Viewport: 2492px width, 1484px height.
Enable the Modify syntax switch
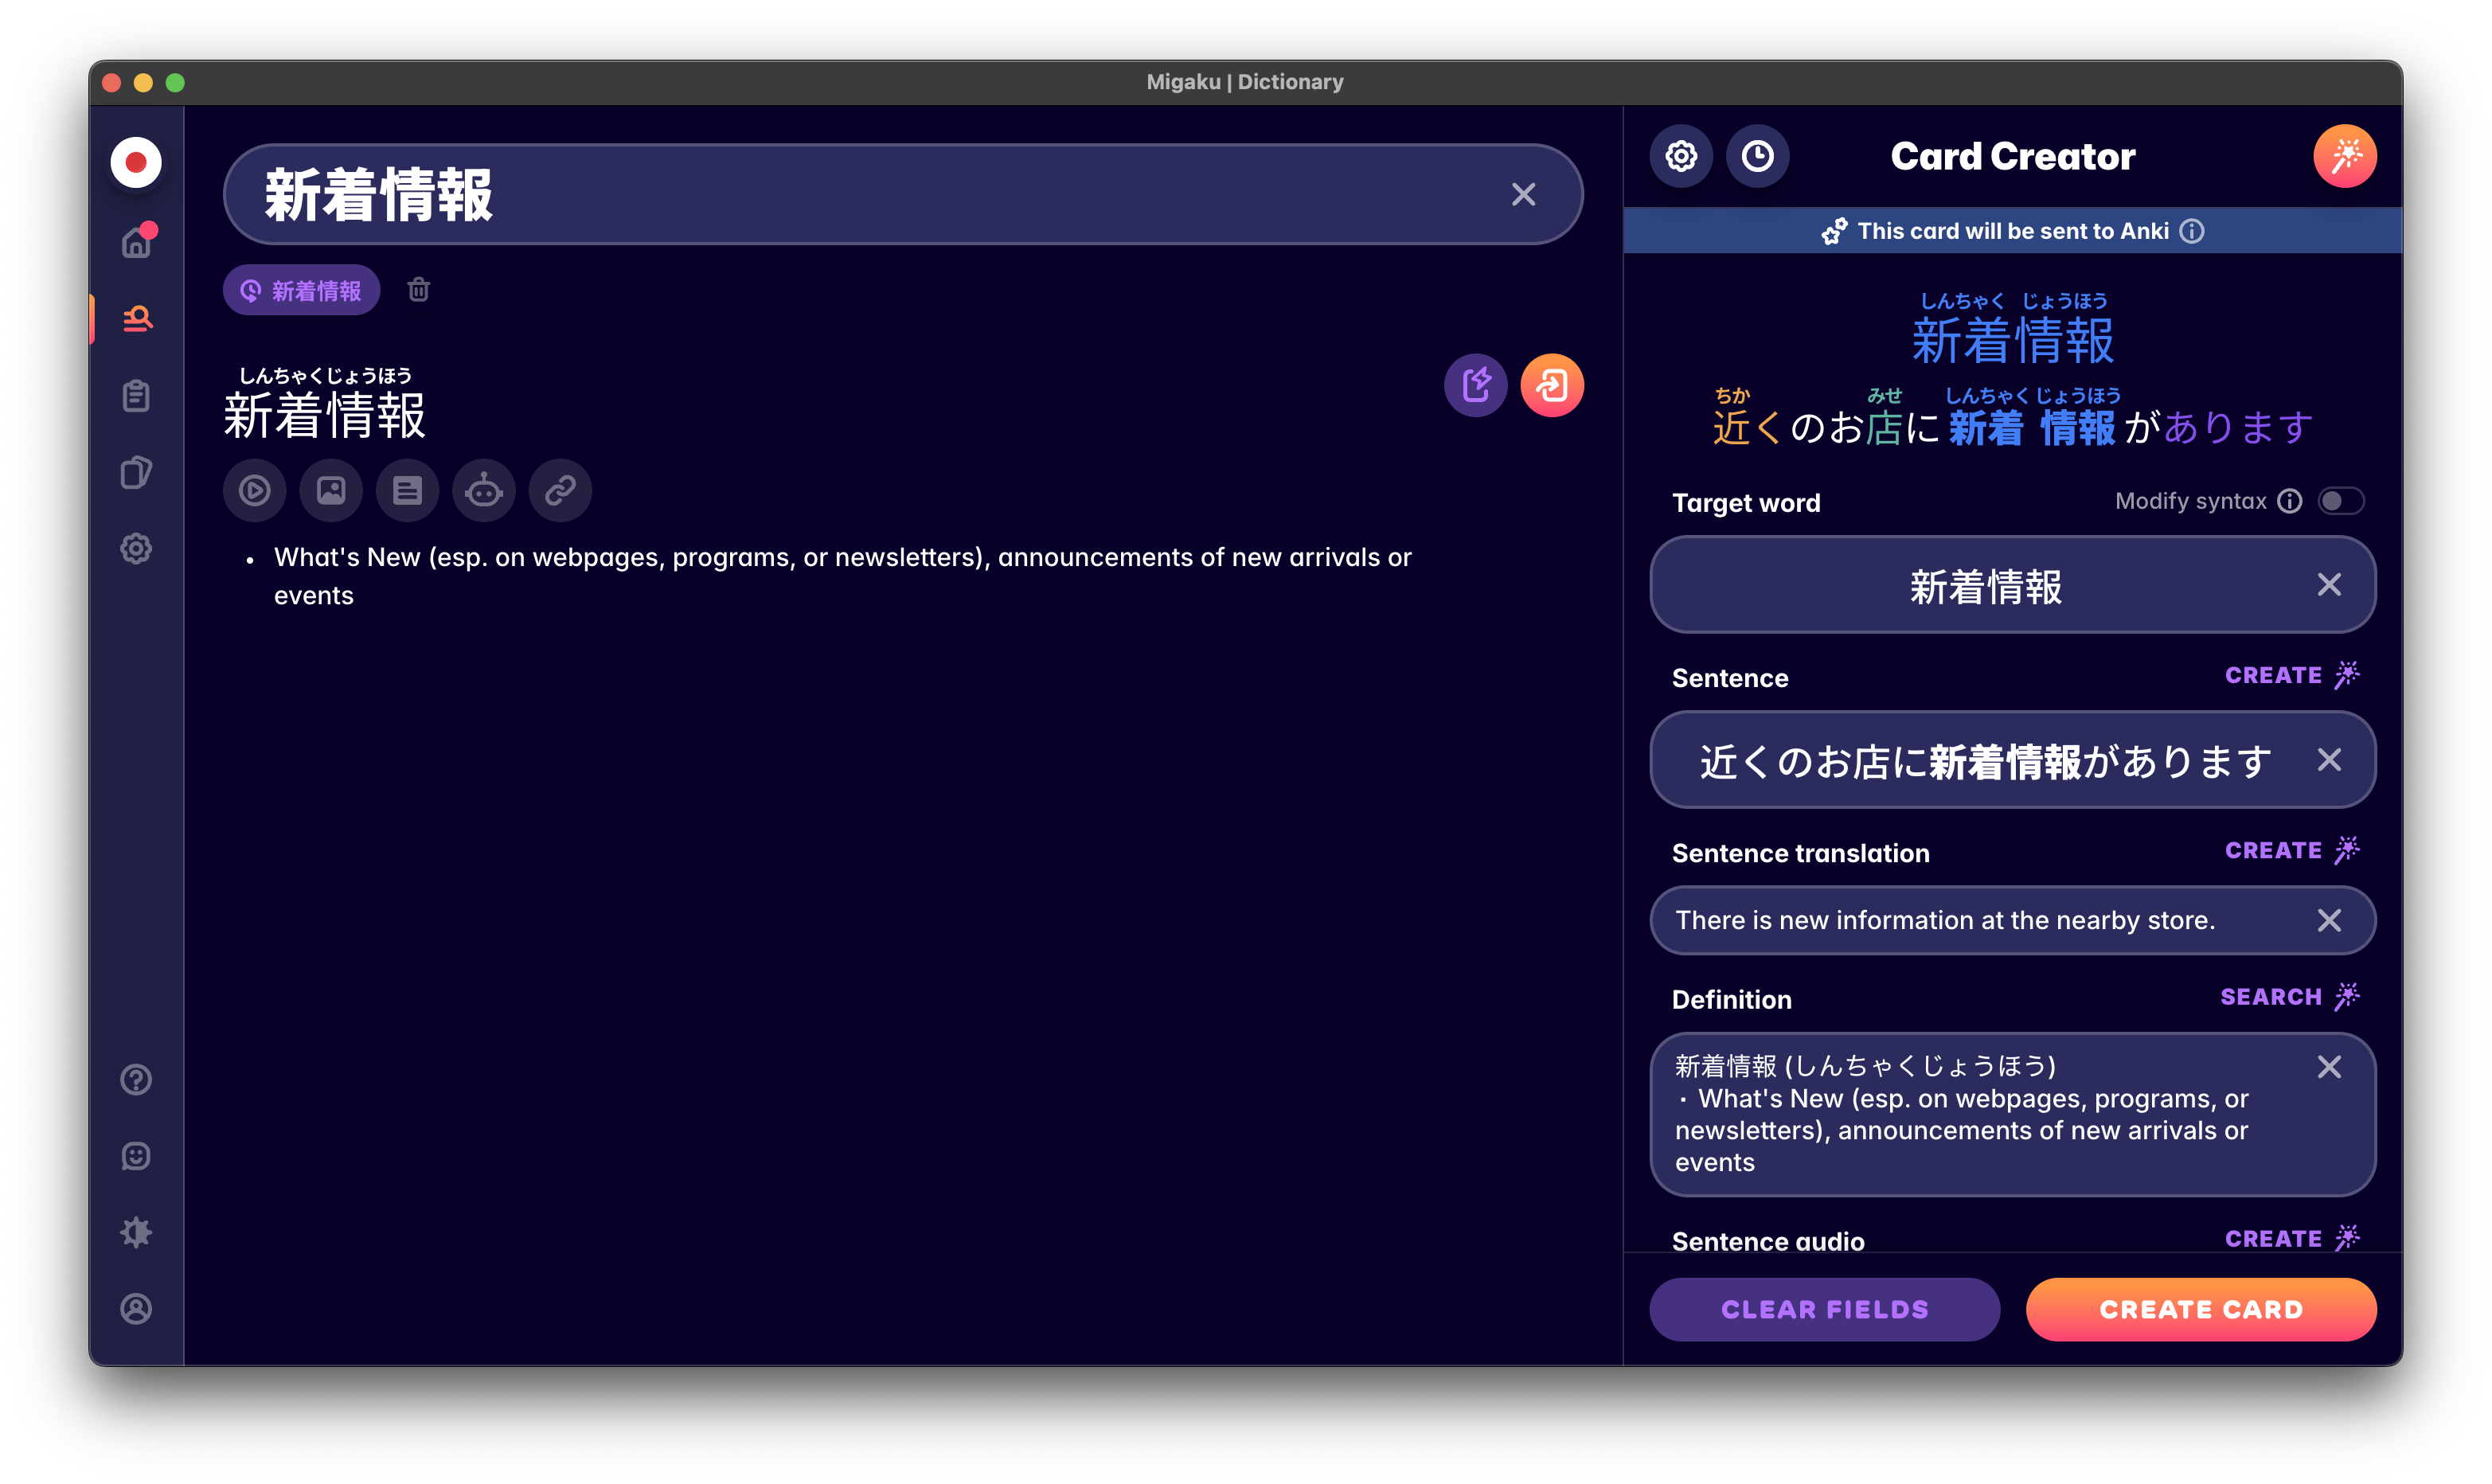2341,501
